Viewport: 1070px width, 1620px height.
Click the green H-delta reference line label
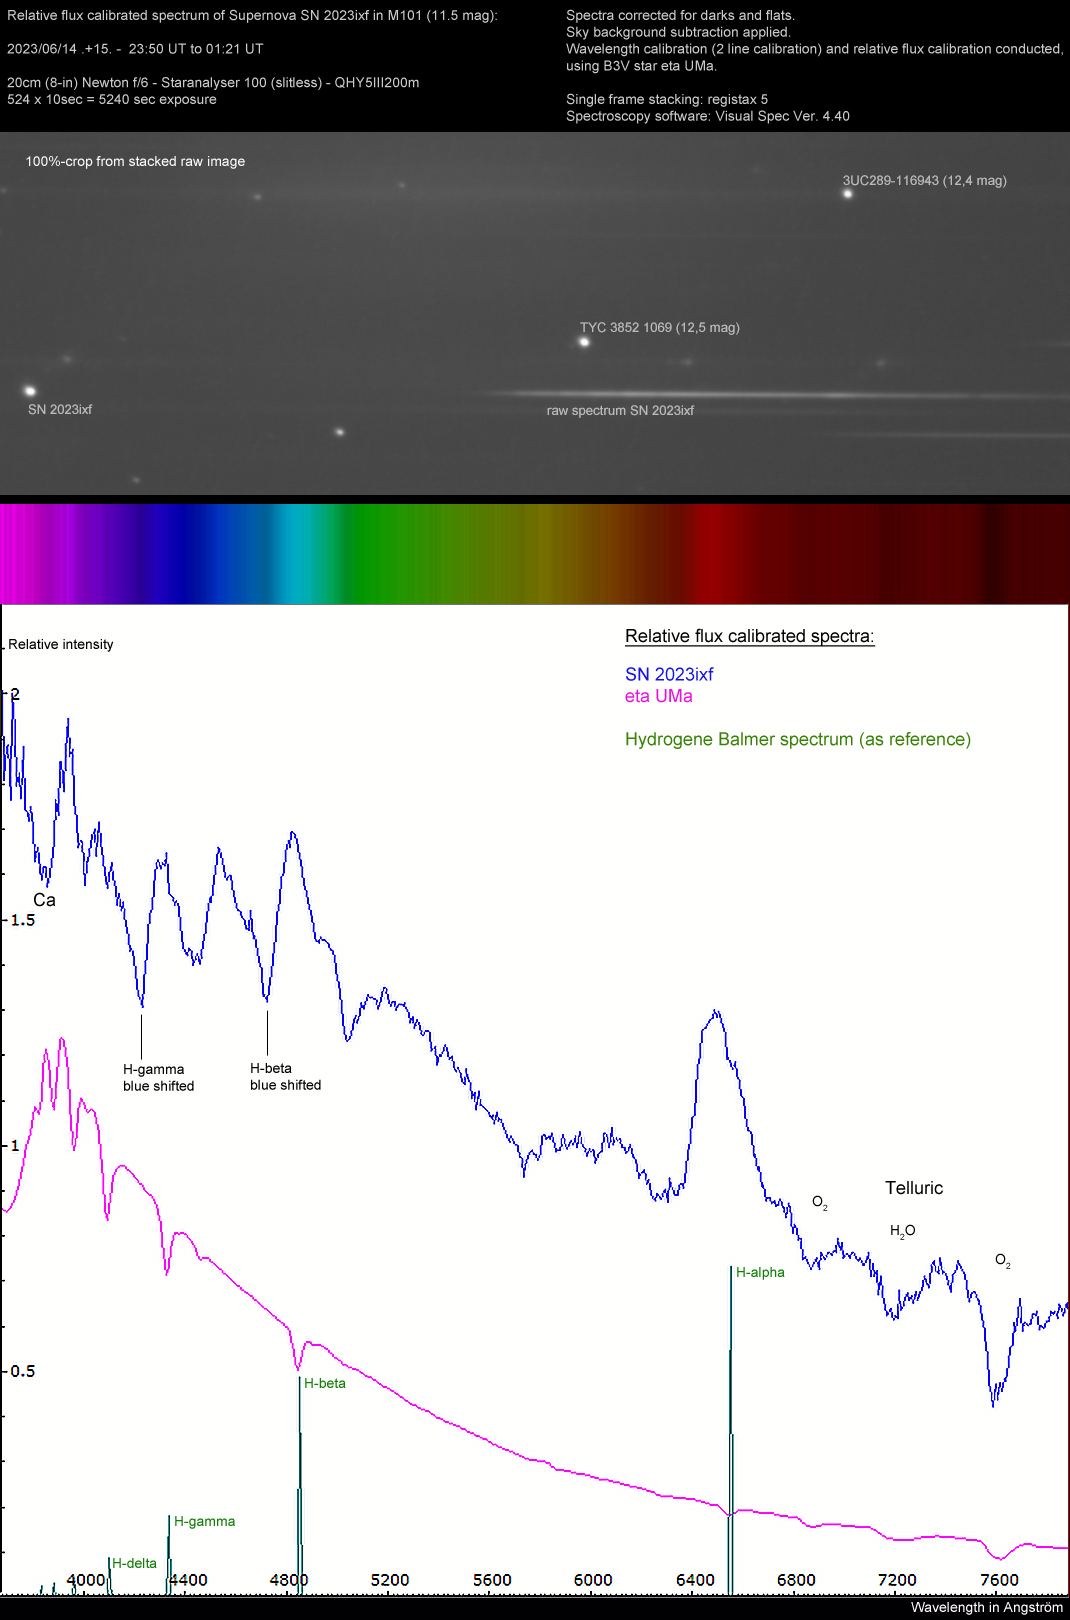pyautogui.click(x=134, y=1563)
